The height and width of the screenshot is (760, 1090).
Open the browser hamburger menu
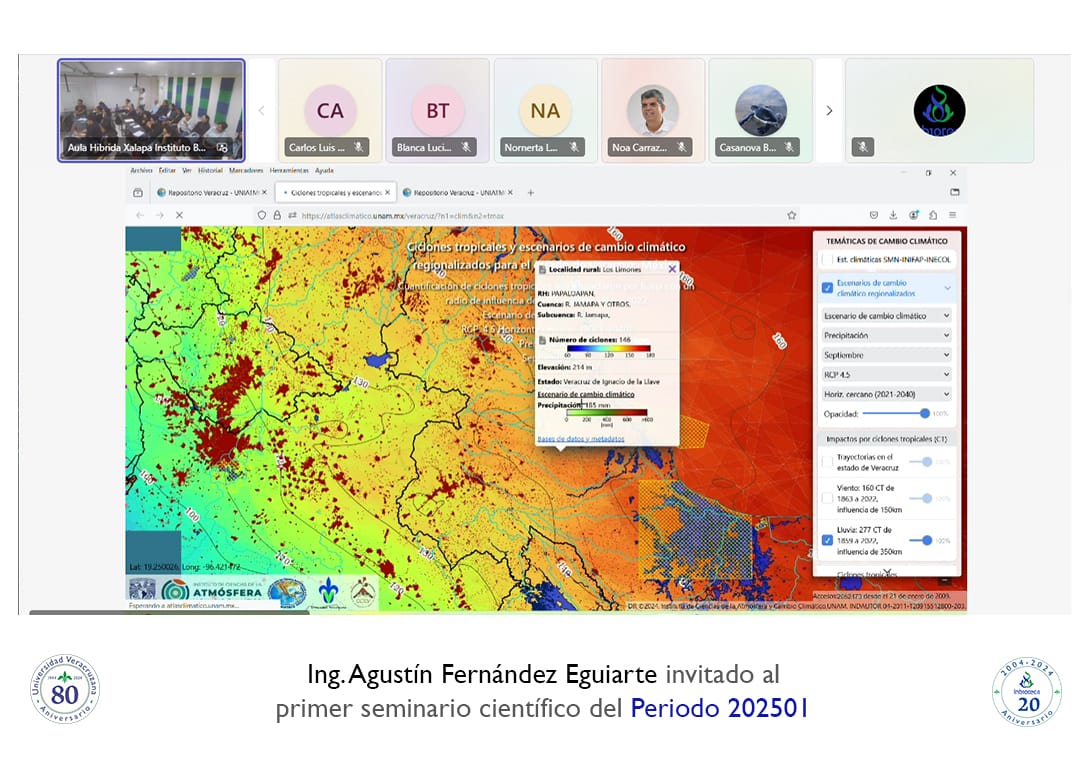(952, 215)
